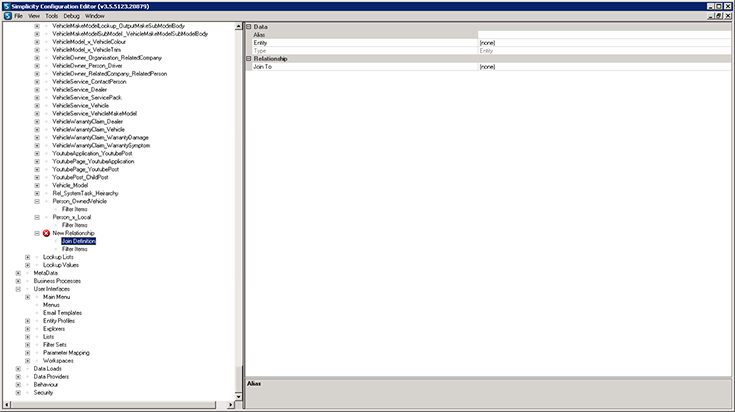
Task: Click the Join To value field
Action: [x=604, y=67]
